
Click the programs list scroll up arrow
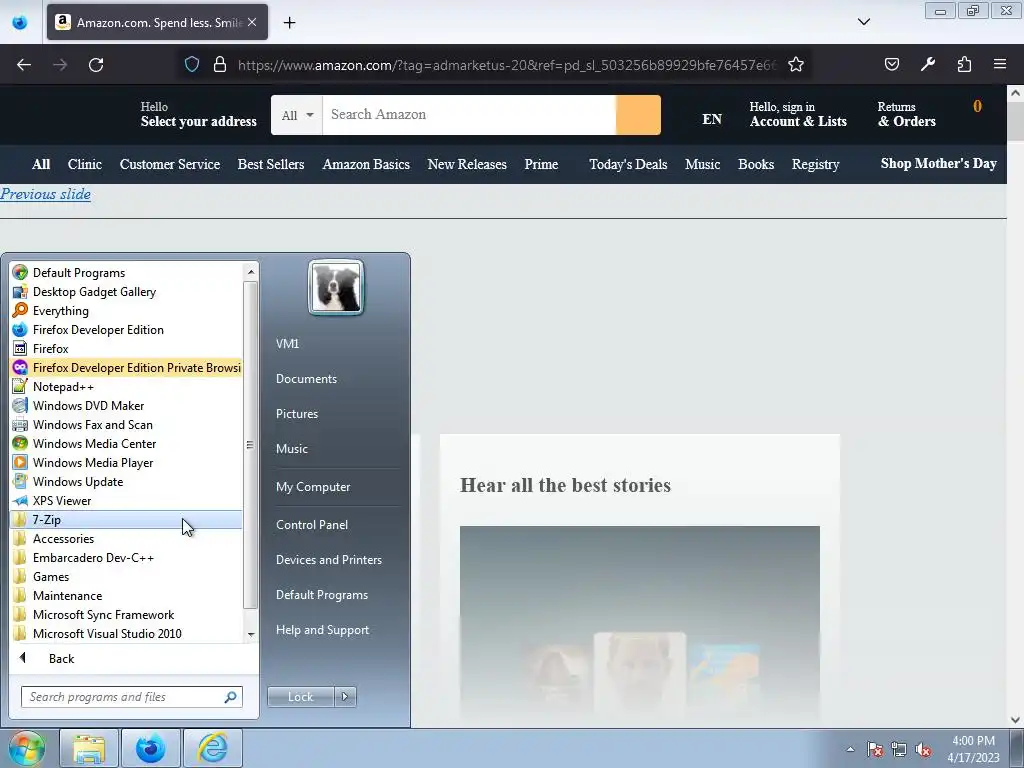(x=251, y=271)
